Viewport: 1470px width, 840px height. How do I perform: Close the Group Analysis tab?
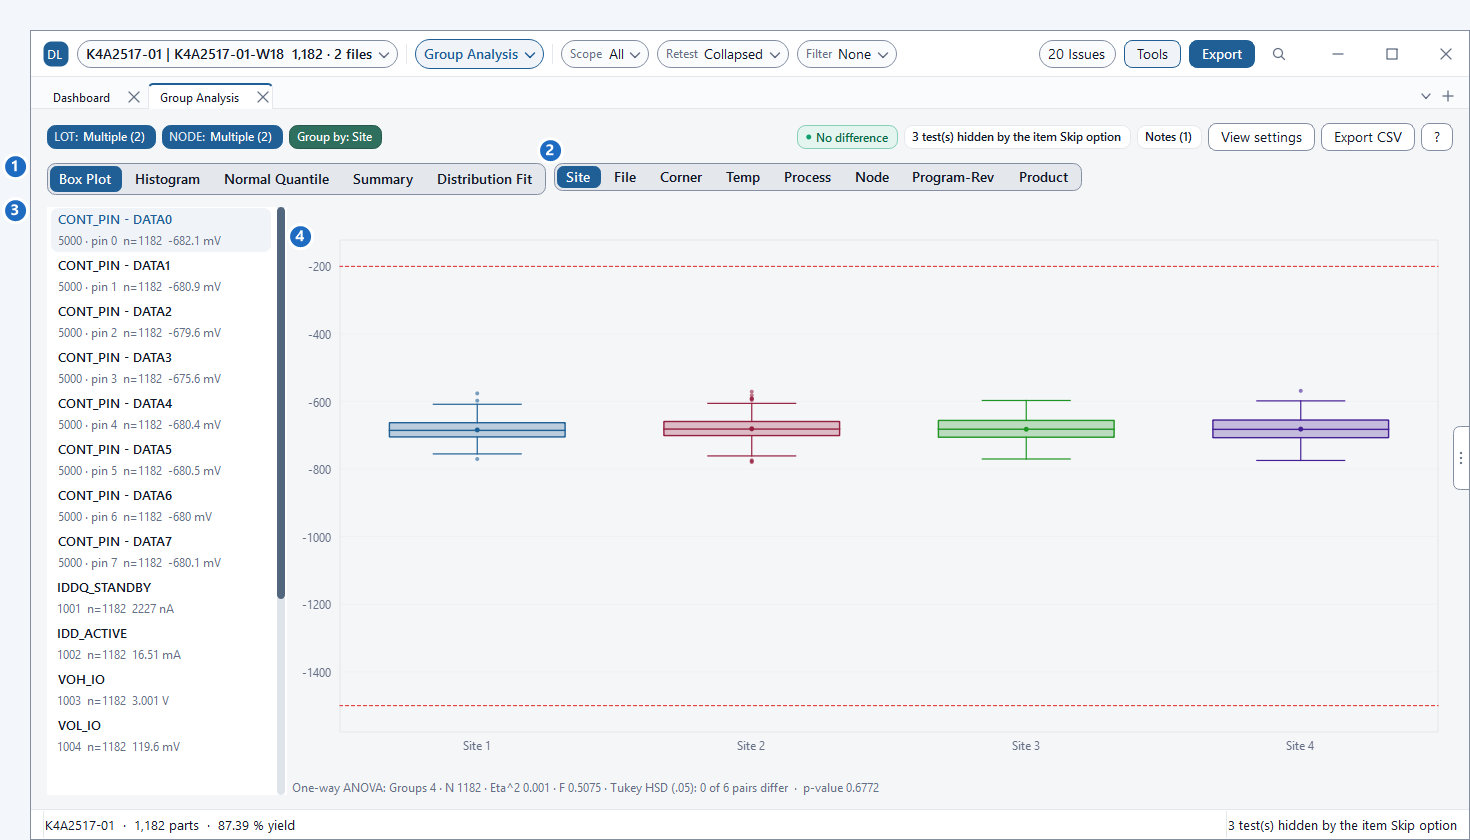[263, 97]
